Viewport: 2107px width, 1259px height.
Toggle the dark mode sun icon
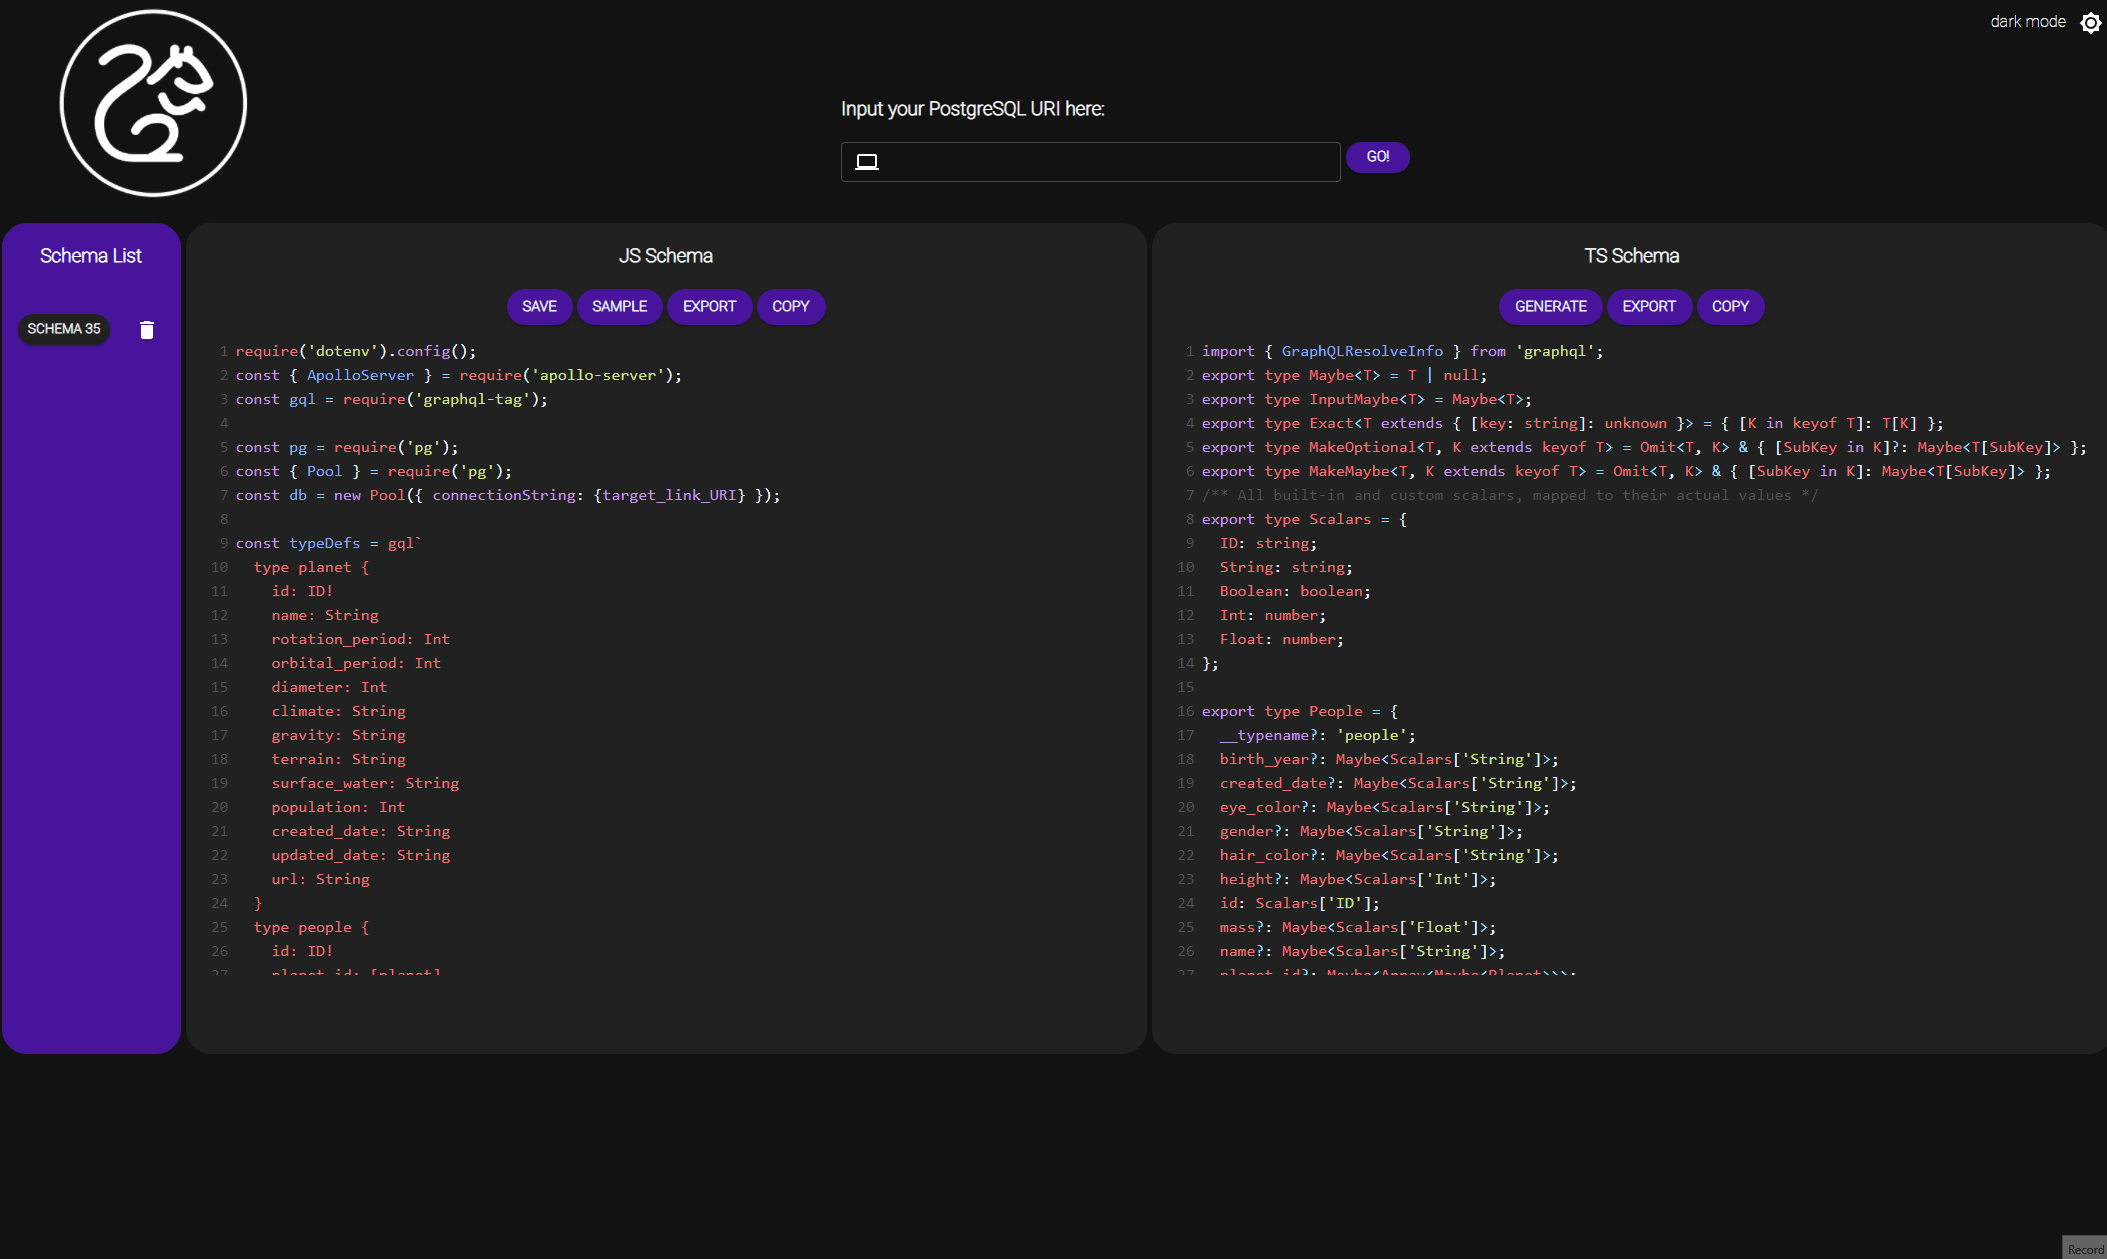pyautogui.click(x=2090, y=22)
